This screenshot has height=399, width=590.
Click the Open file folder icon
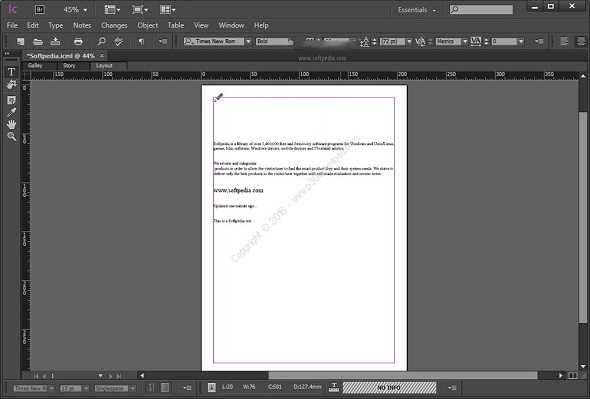click(38, 41)
